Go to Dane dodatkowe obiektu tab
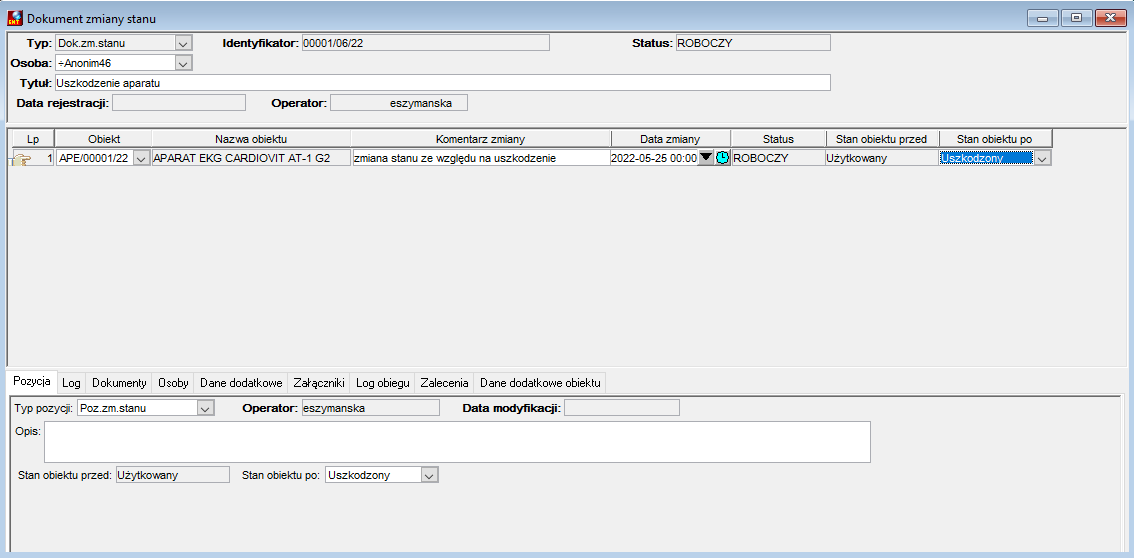The image size is (1136, 559). tap(540, 382)
